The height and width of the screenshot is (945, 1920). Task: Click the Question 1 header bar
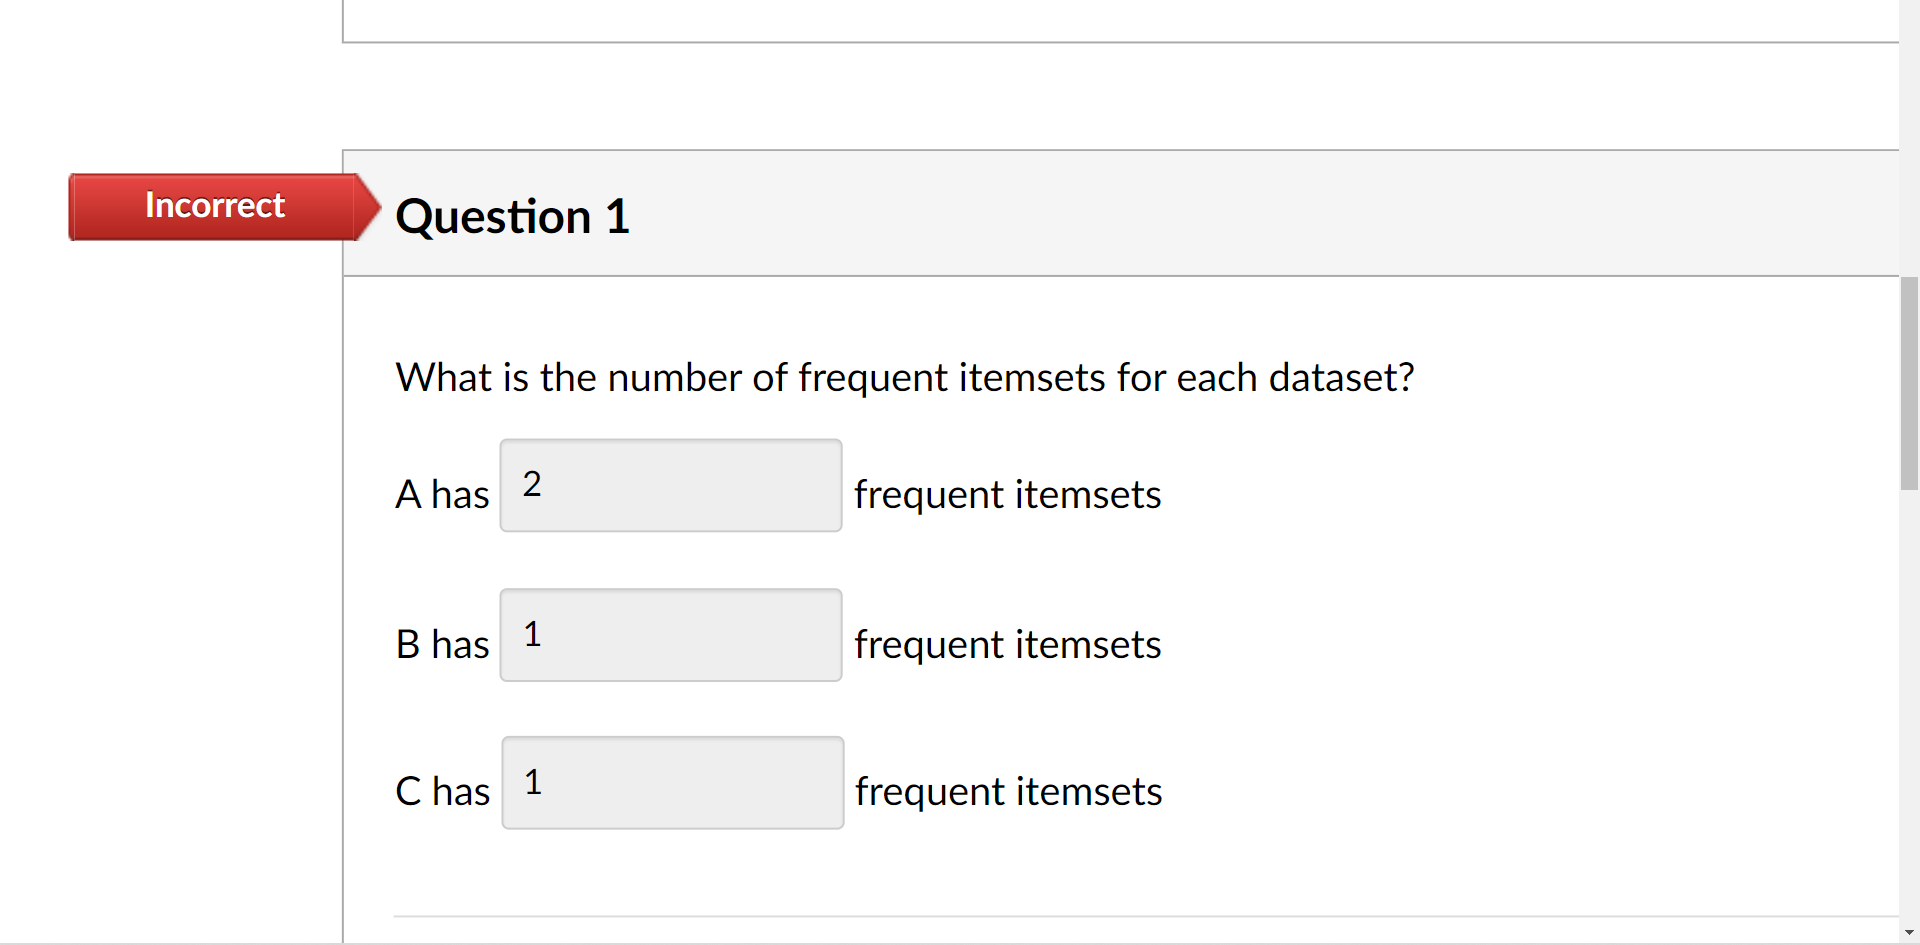click(x=1100, y=212)
